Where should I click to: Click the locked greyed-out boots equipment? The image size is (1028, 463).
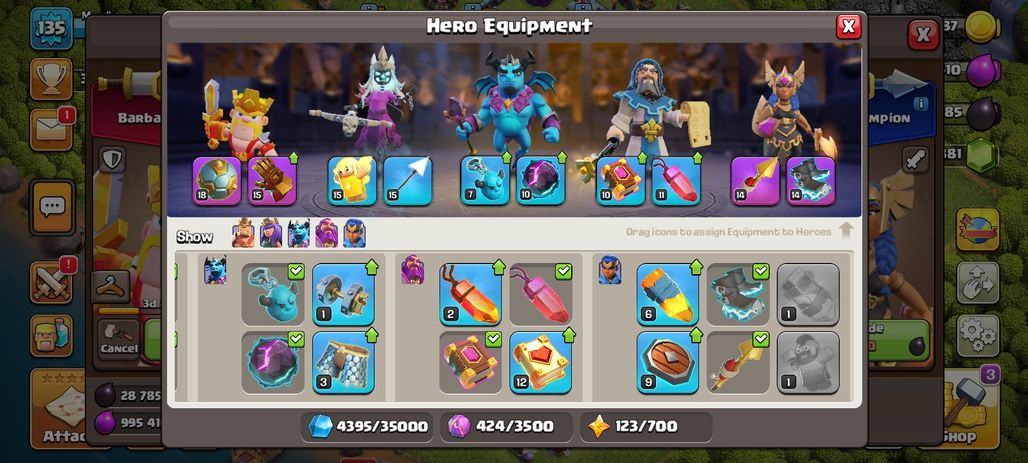point(808,294)
